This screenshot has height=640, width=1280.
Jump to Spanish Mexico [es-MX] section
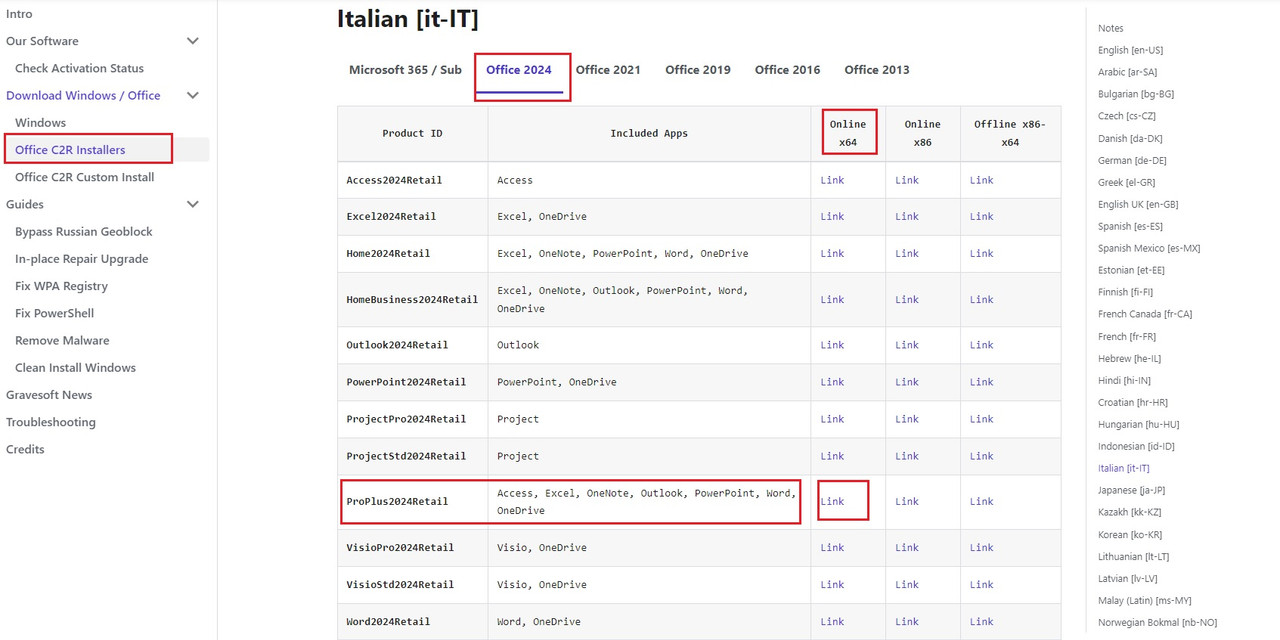(1149, 248)
